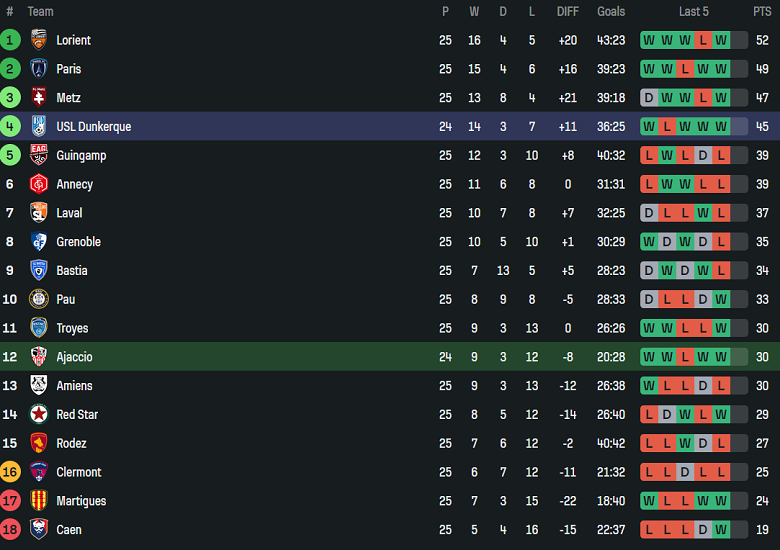Open the Annecy team link
Image resolution: width=780 pixels, height=550 pixels.
(74, 184)
